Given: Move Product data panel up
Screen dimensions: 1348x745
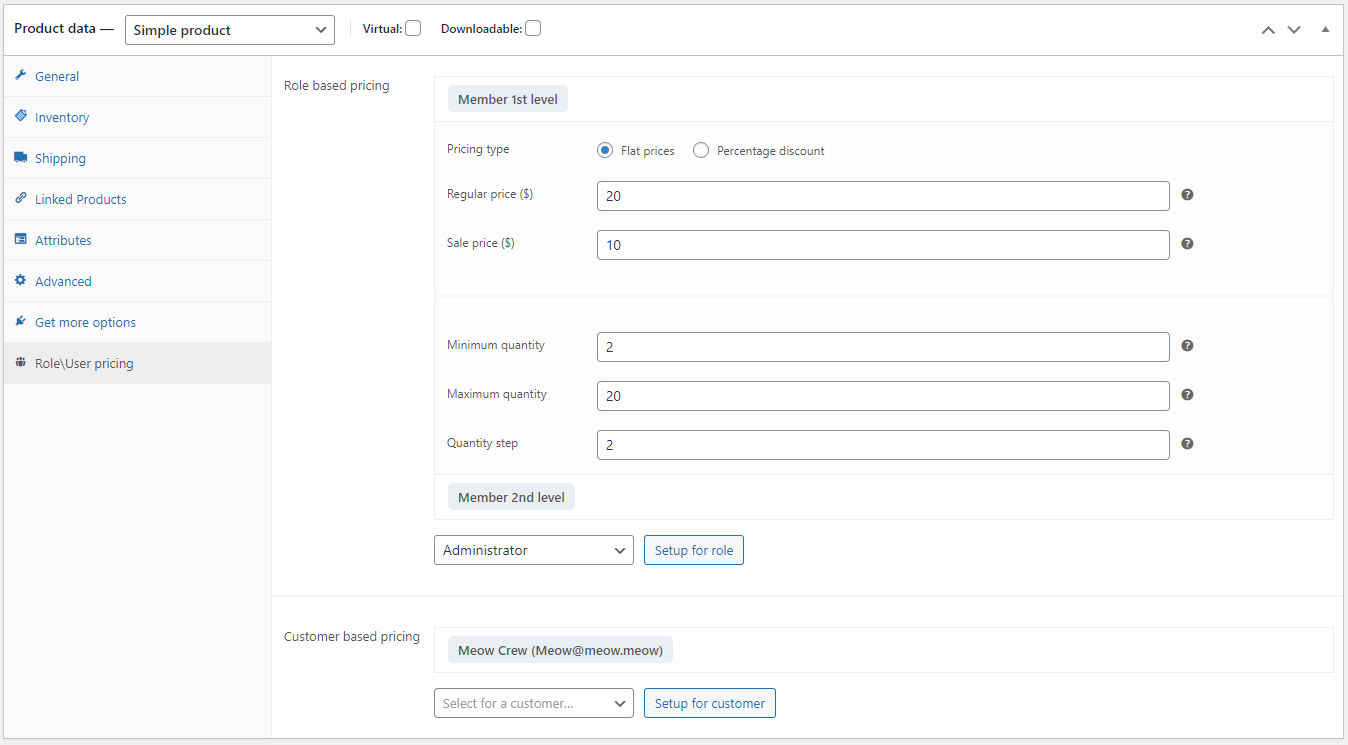Looking at the screenshot, I should tap(1268, 30).
